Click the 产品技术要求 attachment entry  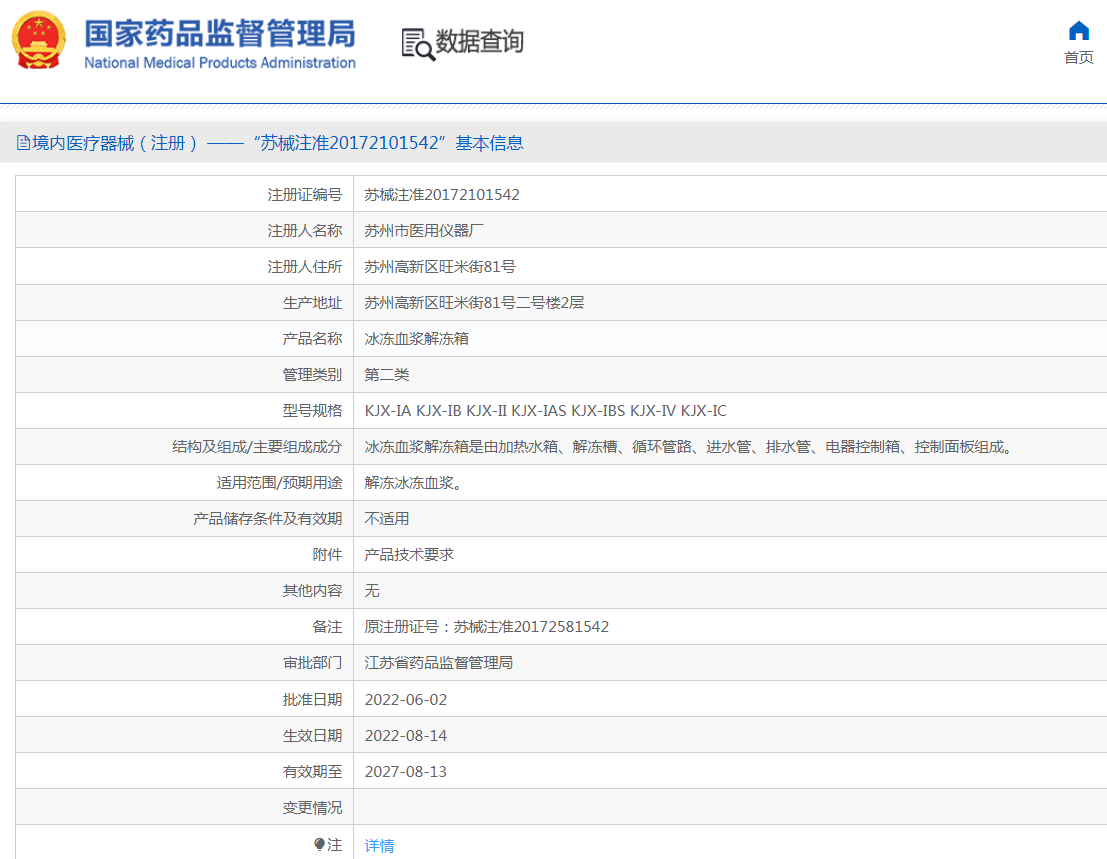[x=409, y=554]
